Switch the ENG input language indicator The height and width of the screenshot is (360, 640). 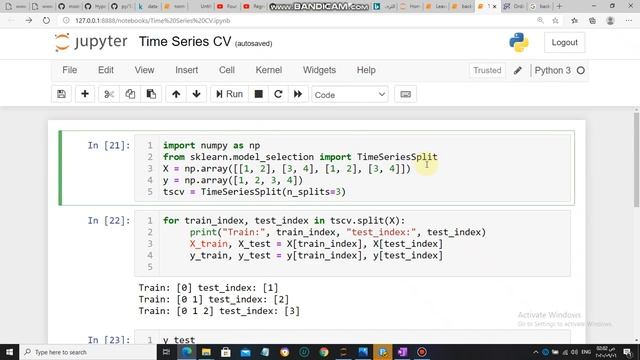[586, 352]
